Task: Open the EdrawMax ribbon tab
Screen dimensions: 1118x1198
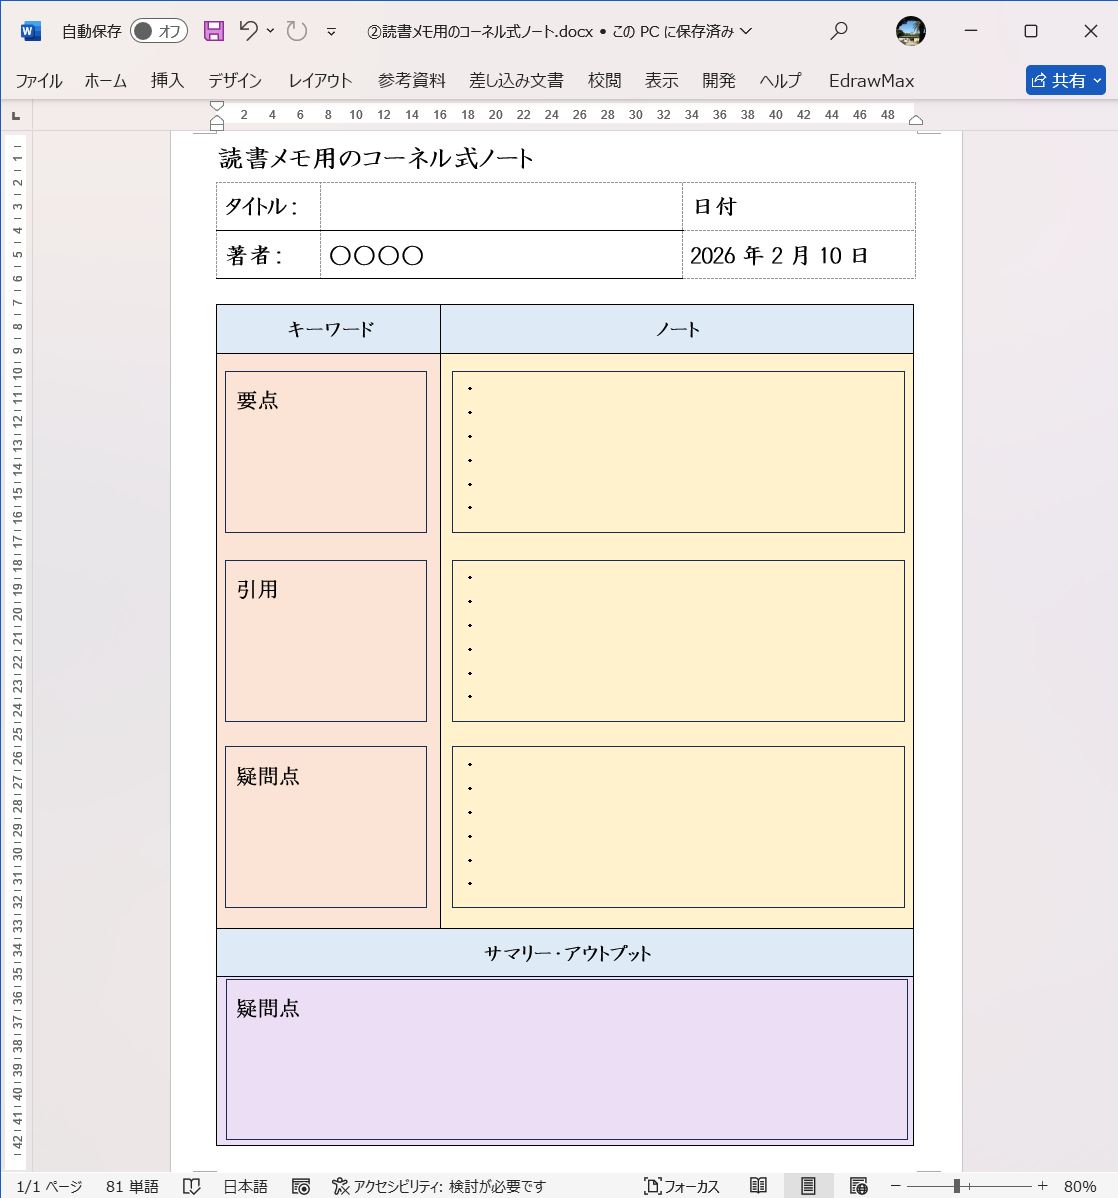Action: [870, 80]
